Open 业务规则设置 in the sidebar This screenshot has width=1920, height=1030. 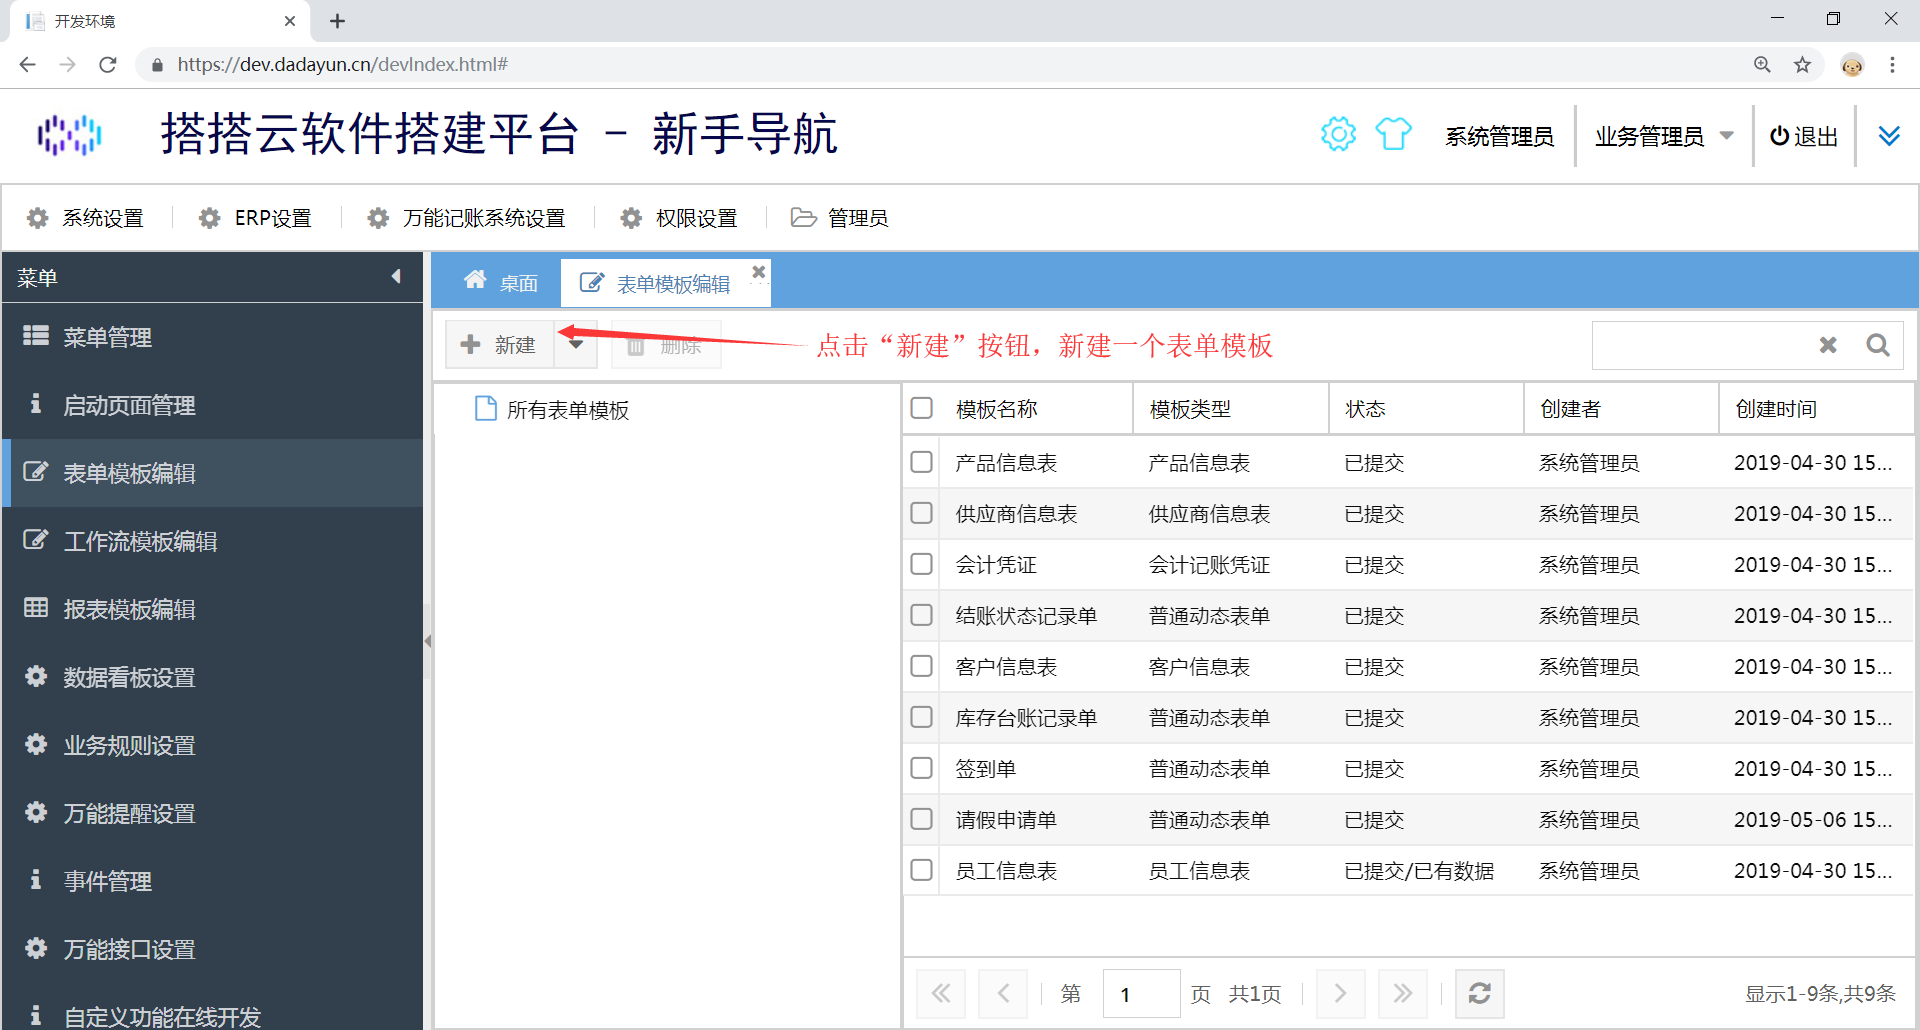(x=212, y=745)
